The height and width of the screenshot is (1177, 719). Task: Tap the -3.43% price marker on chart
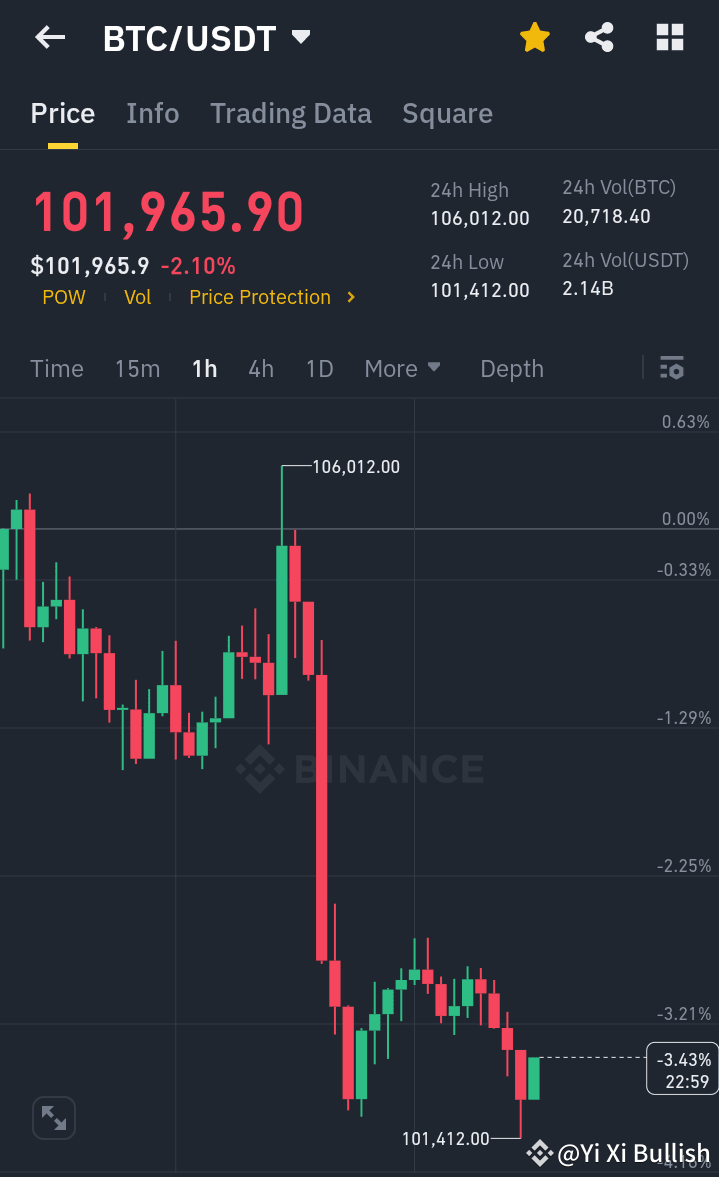pyautogui.click(x=681, y=1067)
